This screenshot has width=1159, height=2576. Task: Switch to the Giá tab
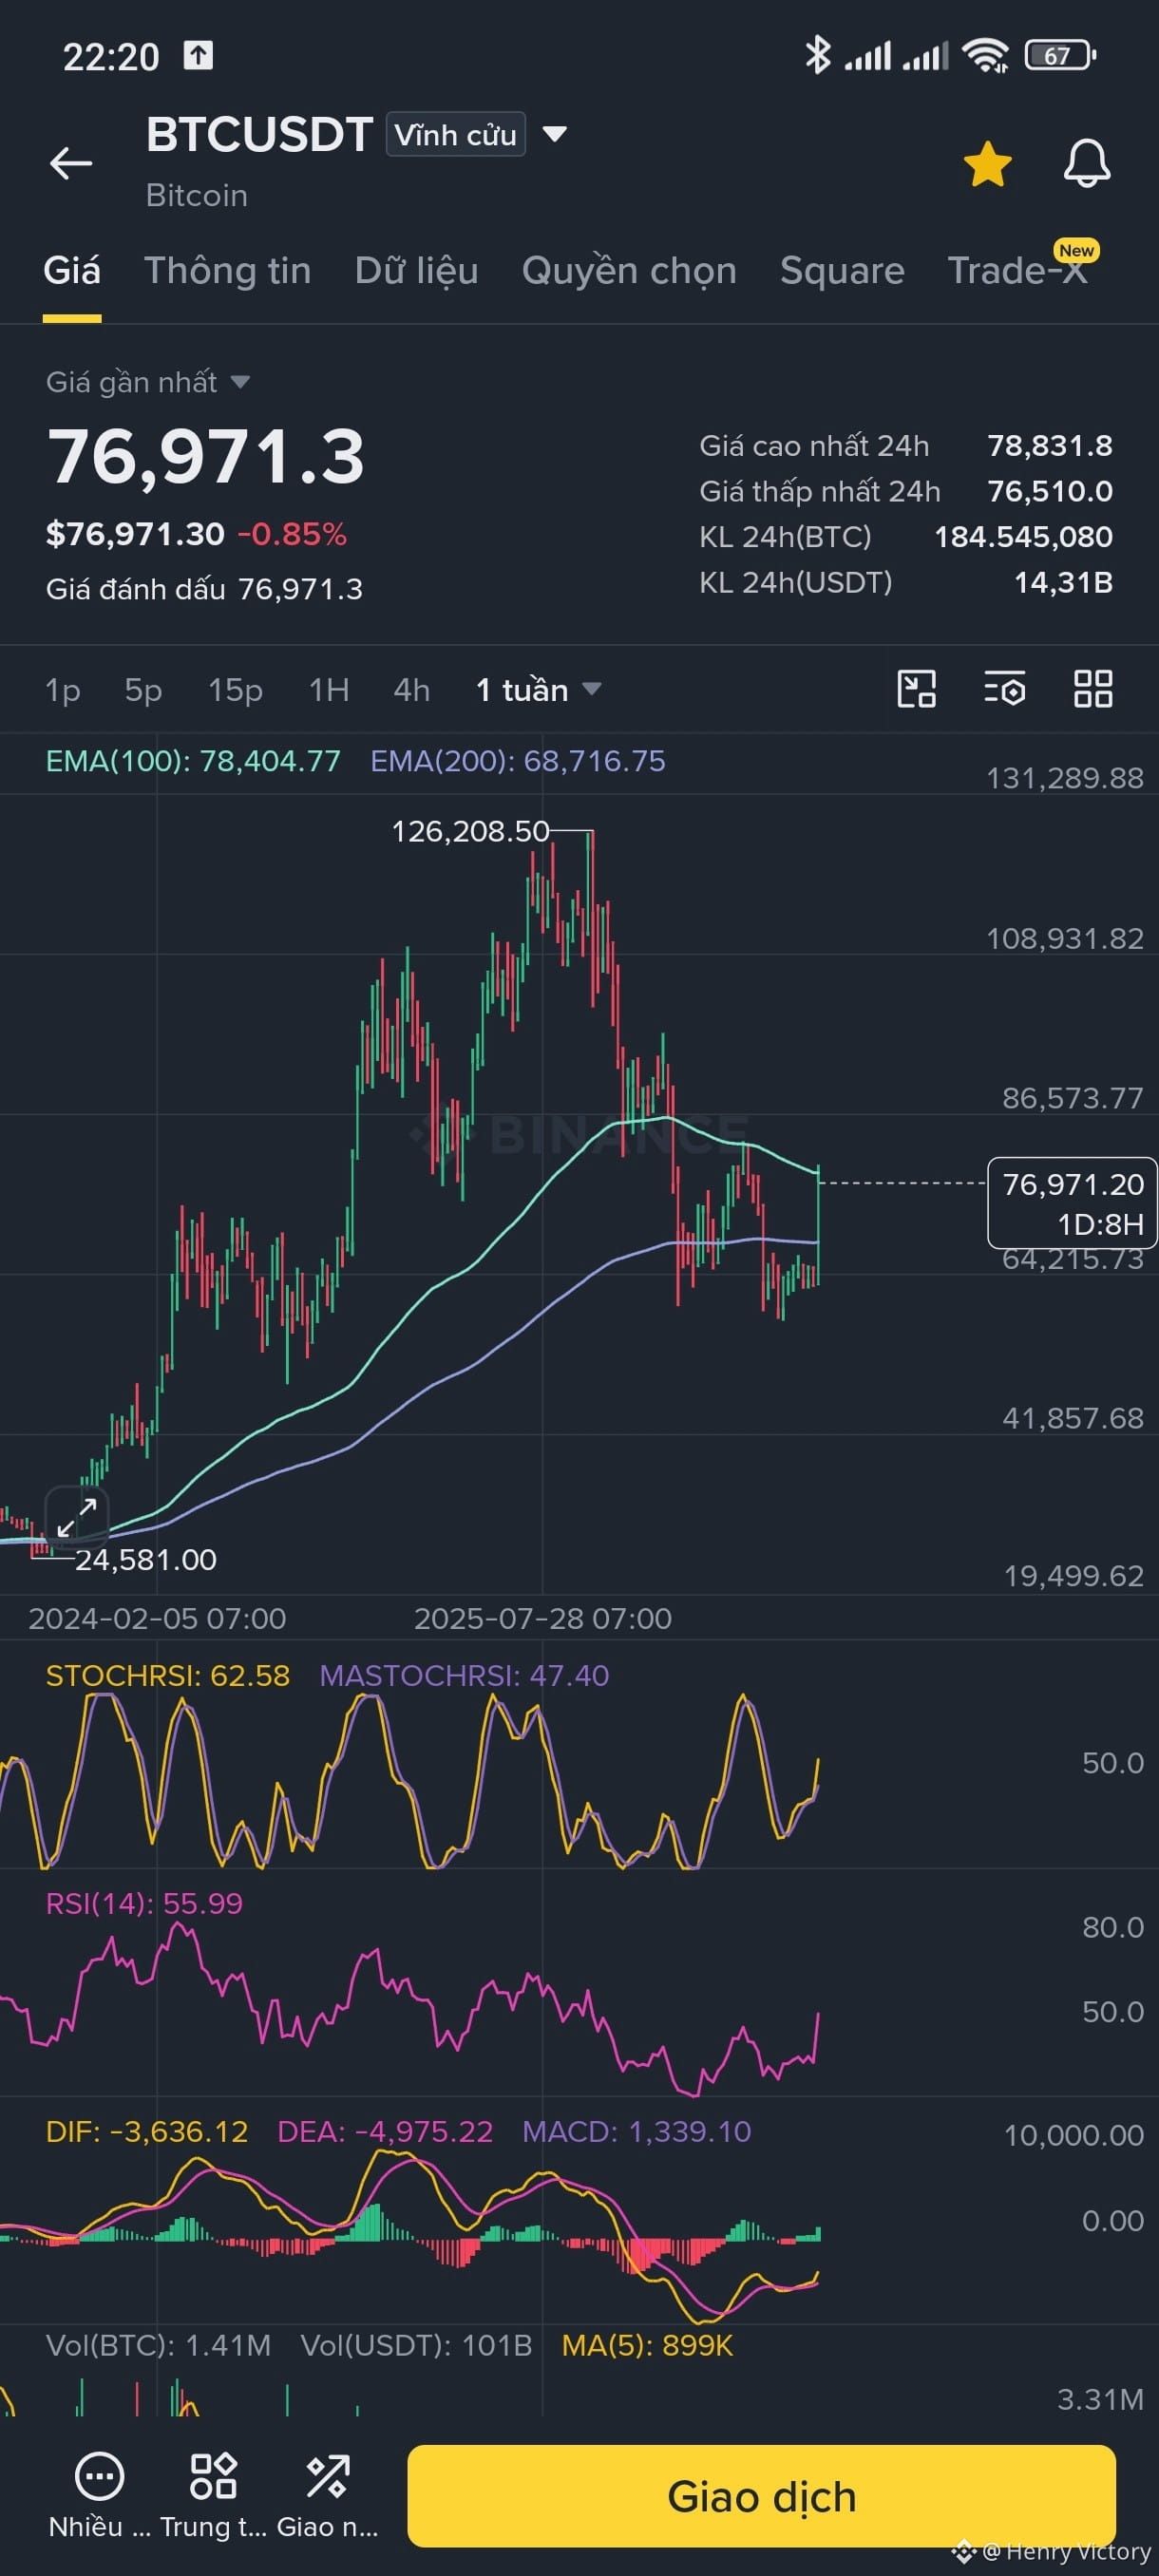[x=72, y=271]
